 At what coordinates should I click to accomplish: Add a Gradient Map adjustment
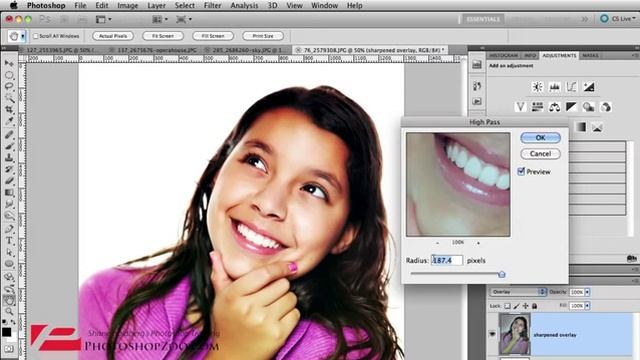(x=581, y=127)
